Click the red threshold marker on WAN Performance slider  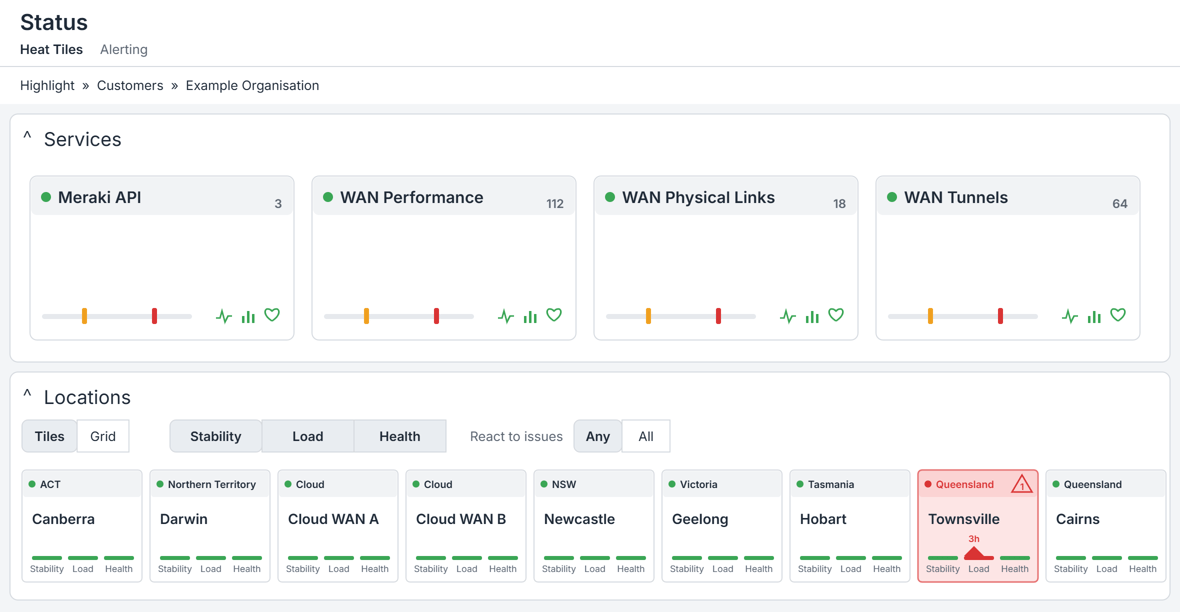click(x=436, y=316)
